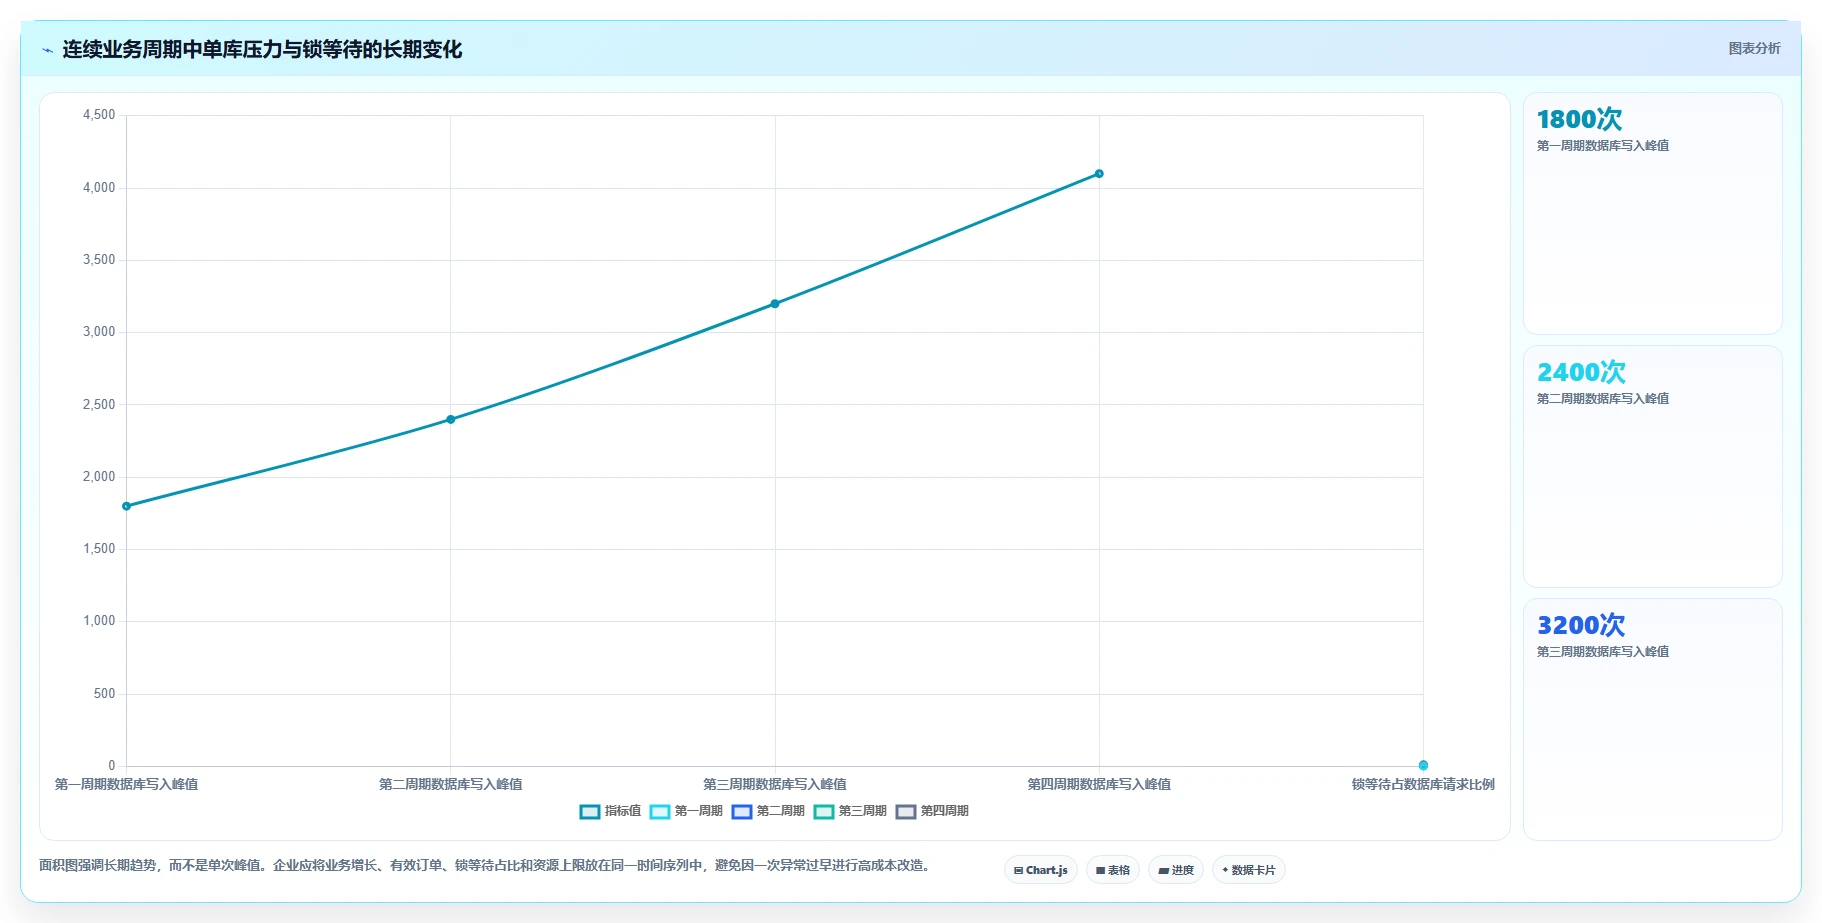Click the x-axis label 第二周期数据库写入峰值

(x=451, y=784)
